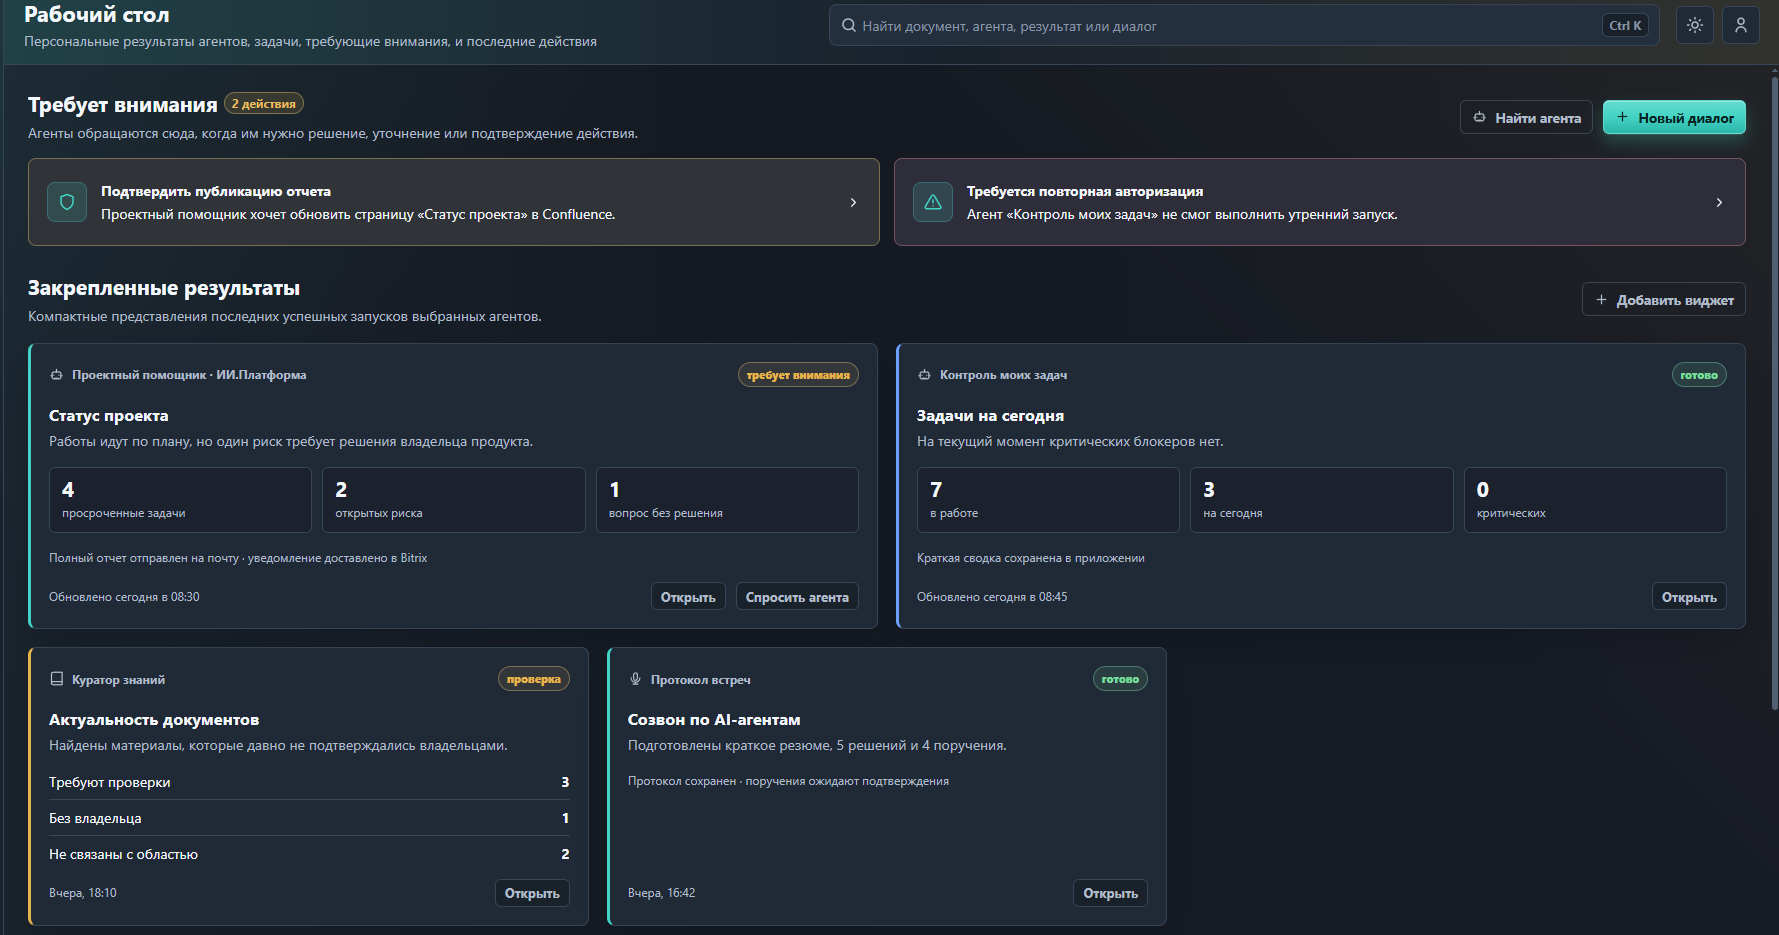The width and height of the screenshot is (1779, 935).
Task: Open the Статус проекта widget
Action: coord(688,597)
